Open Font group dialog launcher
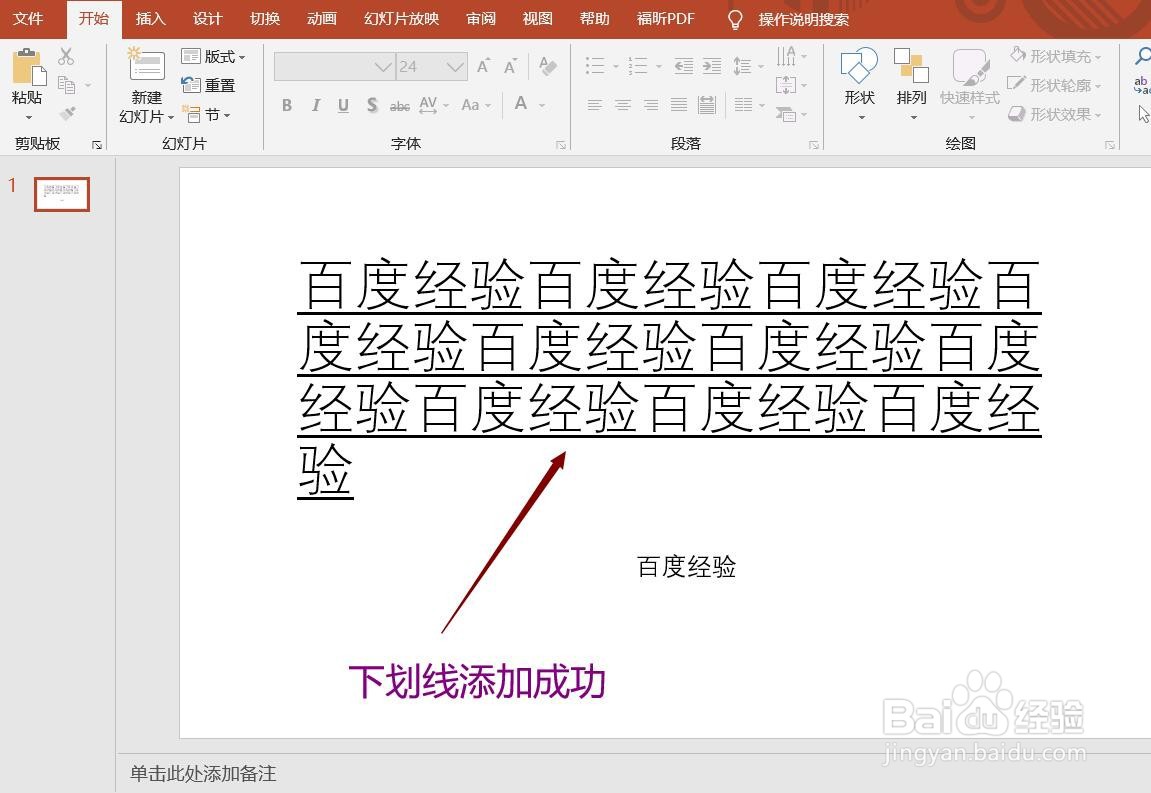1151x793 pixels. click(561, 145)
